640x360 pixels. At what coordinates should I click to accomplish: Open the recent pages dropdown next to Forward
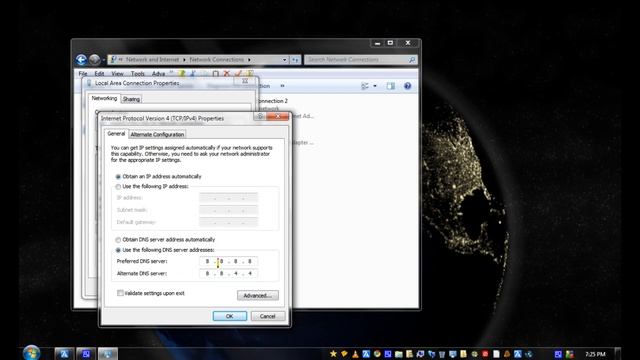click(x=104, y=60)
